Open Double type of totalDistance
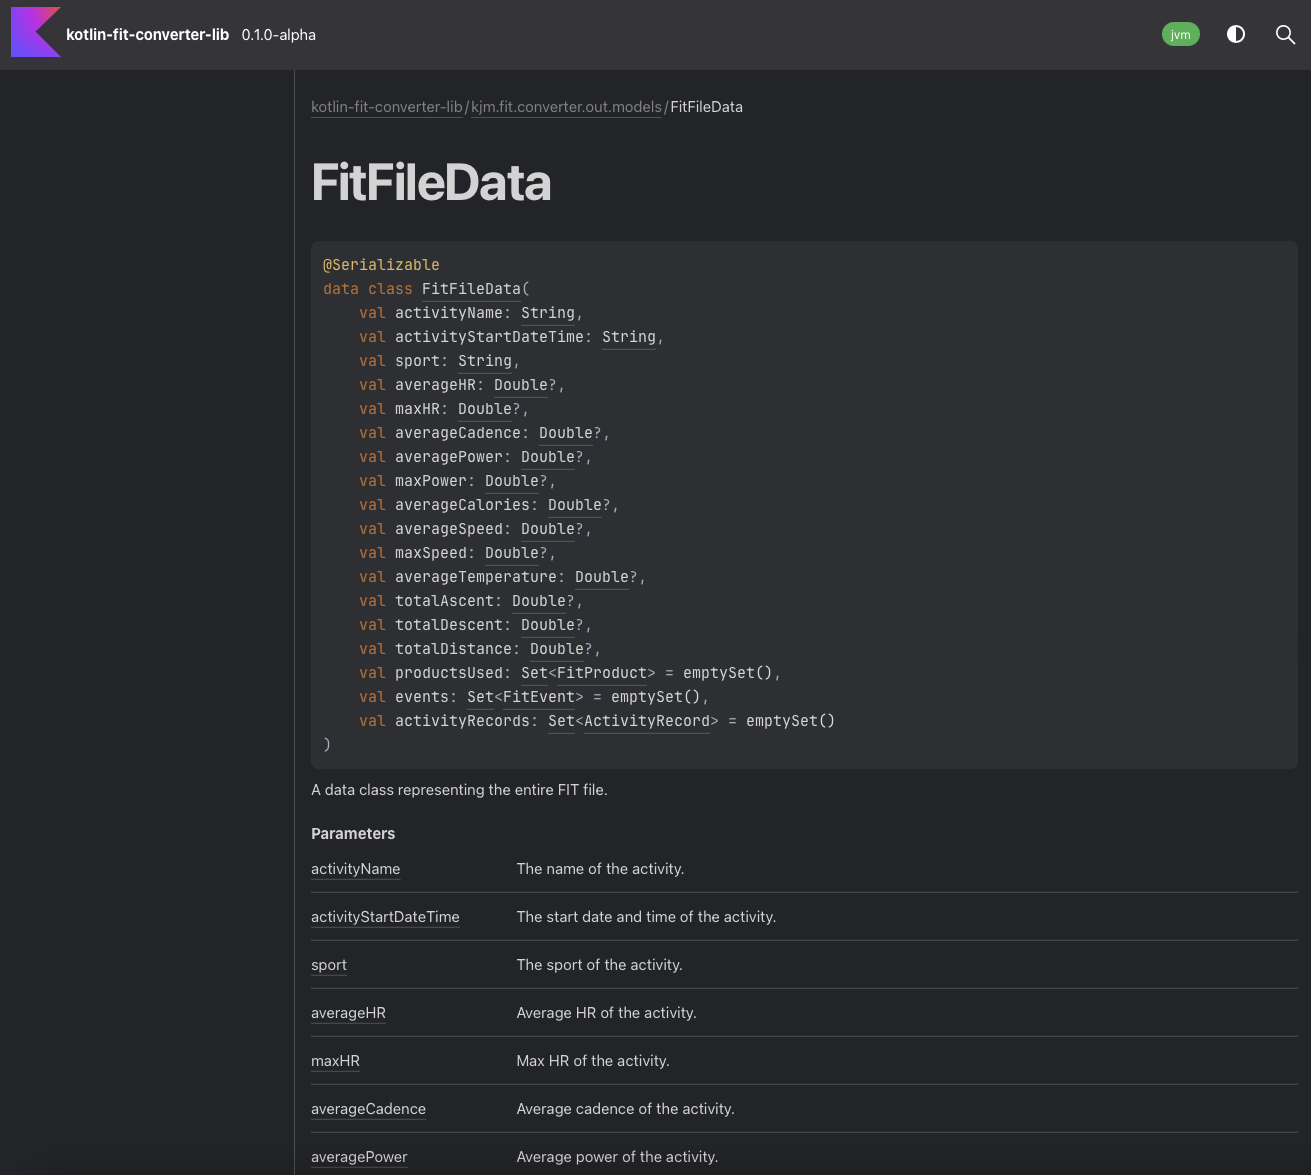Viewport: 1311px width, 1175px height. (x=557, y=649)
